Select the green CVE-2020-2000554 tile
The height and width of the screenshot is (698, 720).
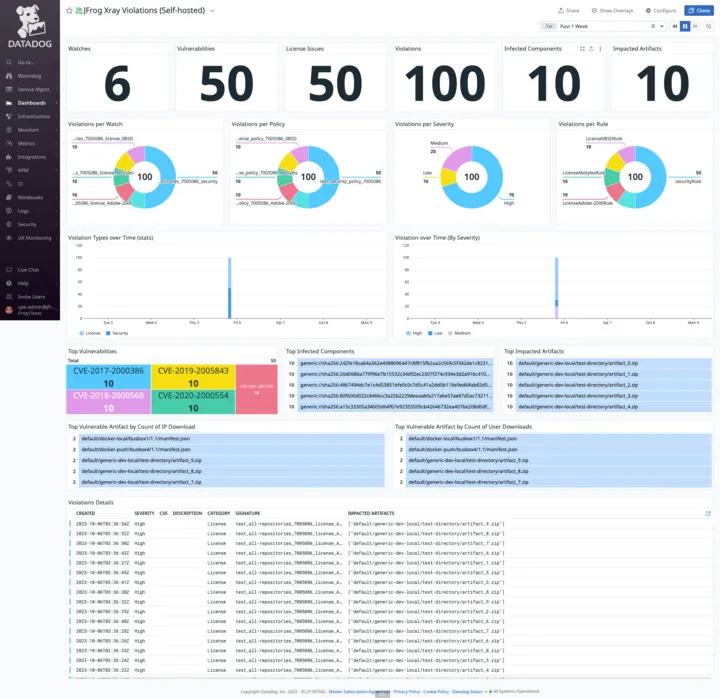[x=193, y=402]
